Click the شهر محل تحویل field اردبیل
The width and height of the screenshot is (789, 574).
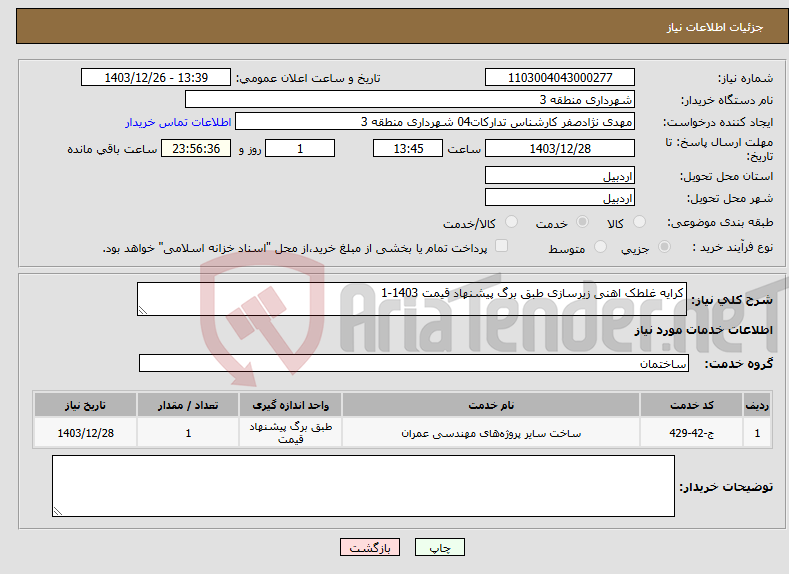point(560,197)
